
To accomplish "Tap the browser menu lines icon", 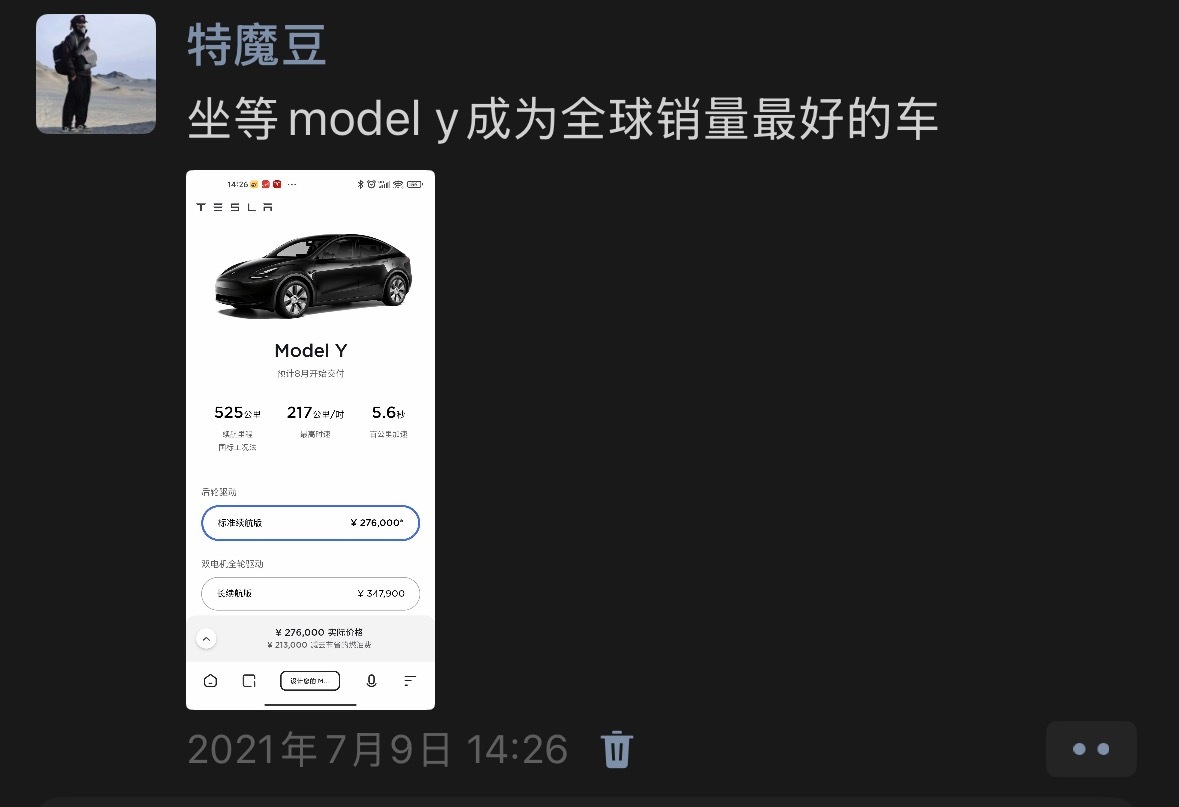I will (x=410, y=681).
